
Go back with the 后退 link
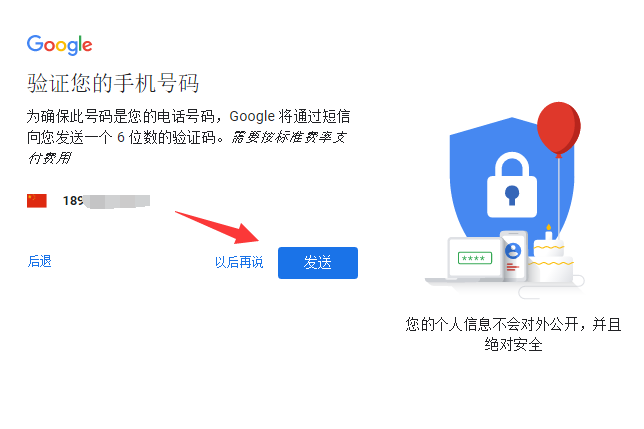click(x=39, y=261)
